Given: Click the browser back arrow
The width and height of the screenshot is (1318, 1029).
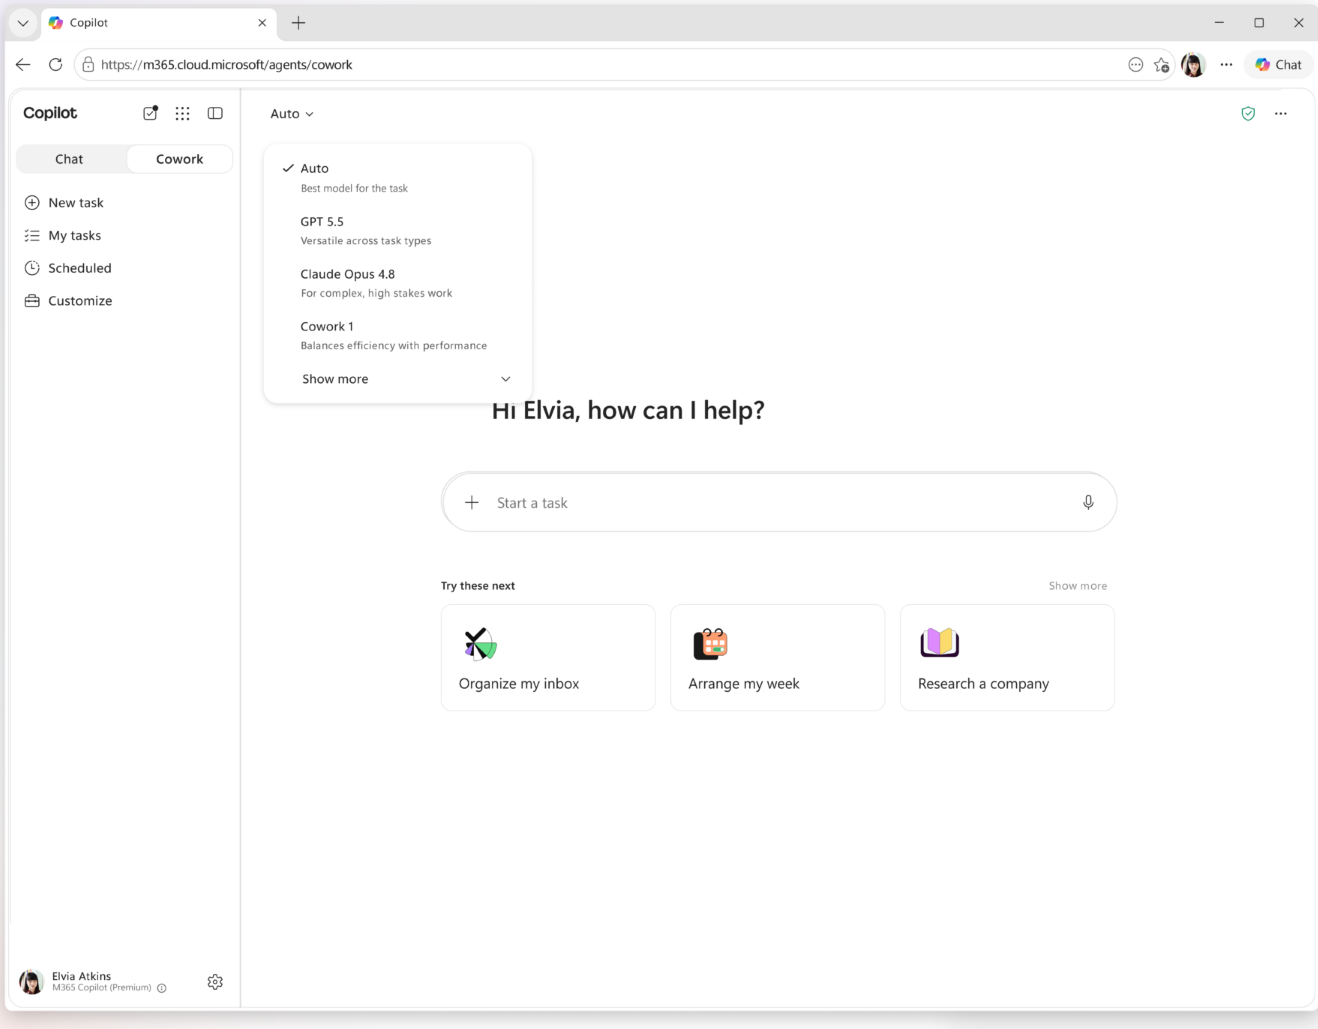Looking at the screenshot, I should pos(23,64).
